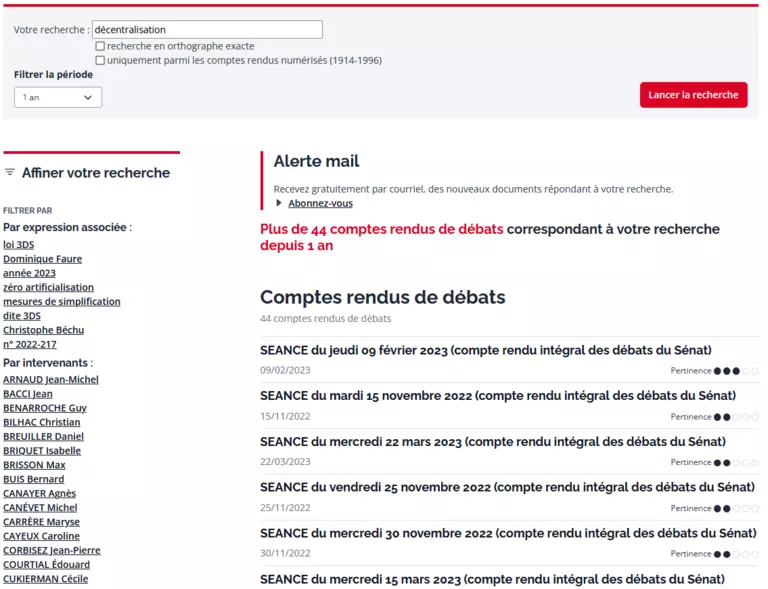This screenshot has height=589, width=768.
Task: Filter by the loi 3DS expression
Action: pyautogui.click(x=18, y=244)
